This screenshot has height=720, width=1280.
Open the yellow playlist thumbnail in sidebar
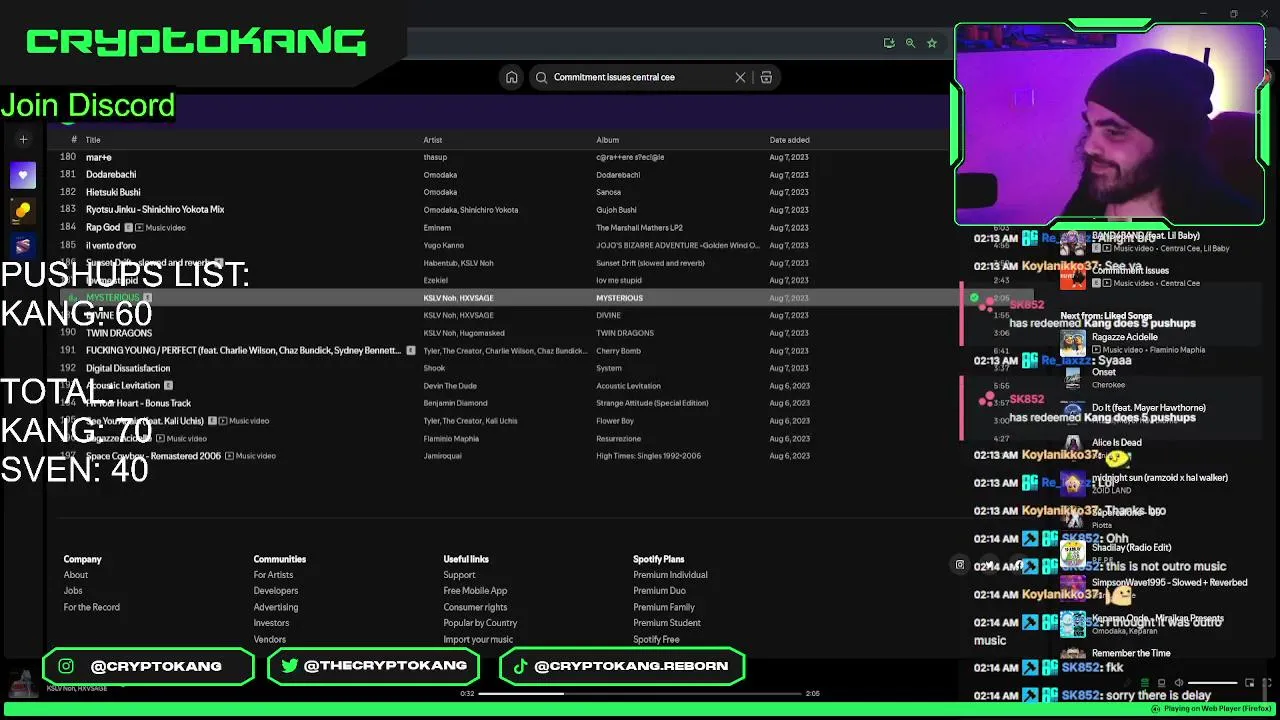23,210
